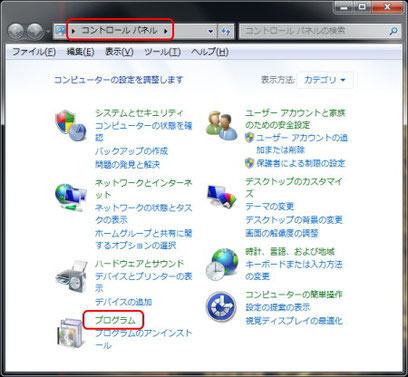Close the Control Panel window
Viewport: 408px width, 377px height.
(x=387, y=6)
